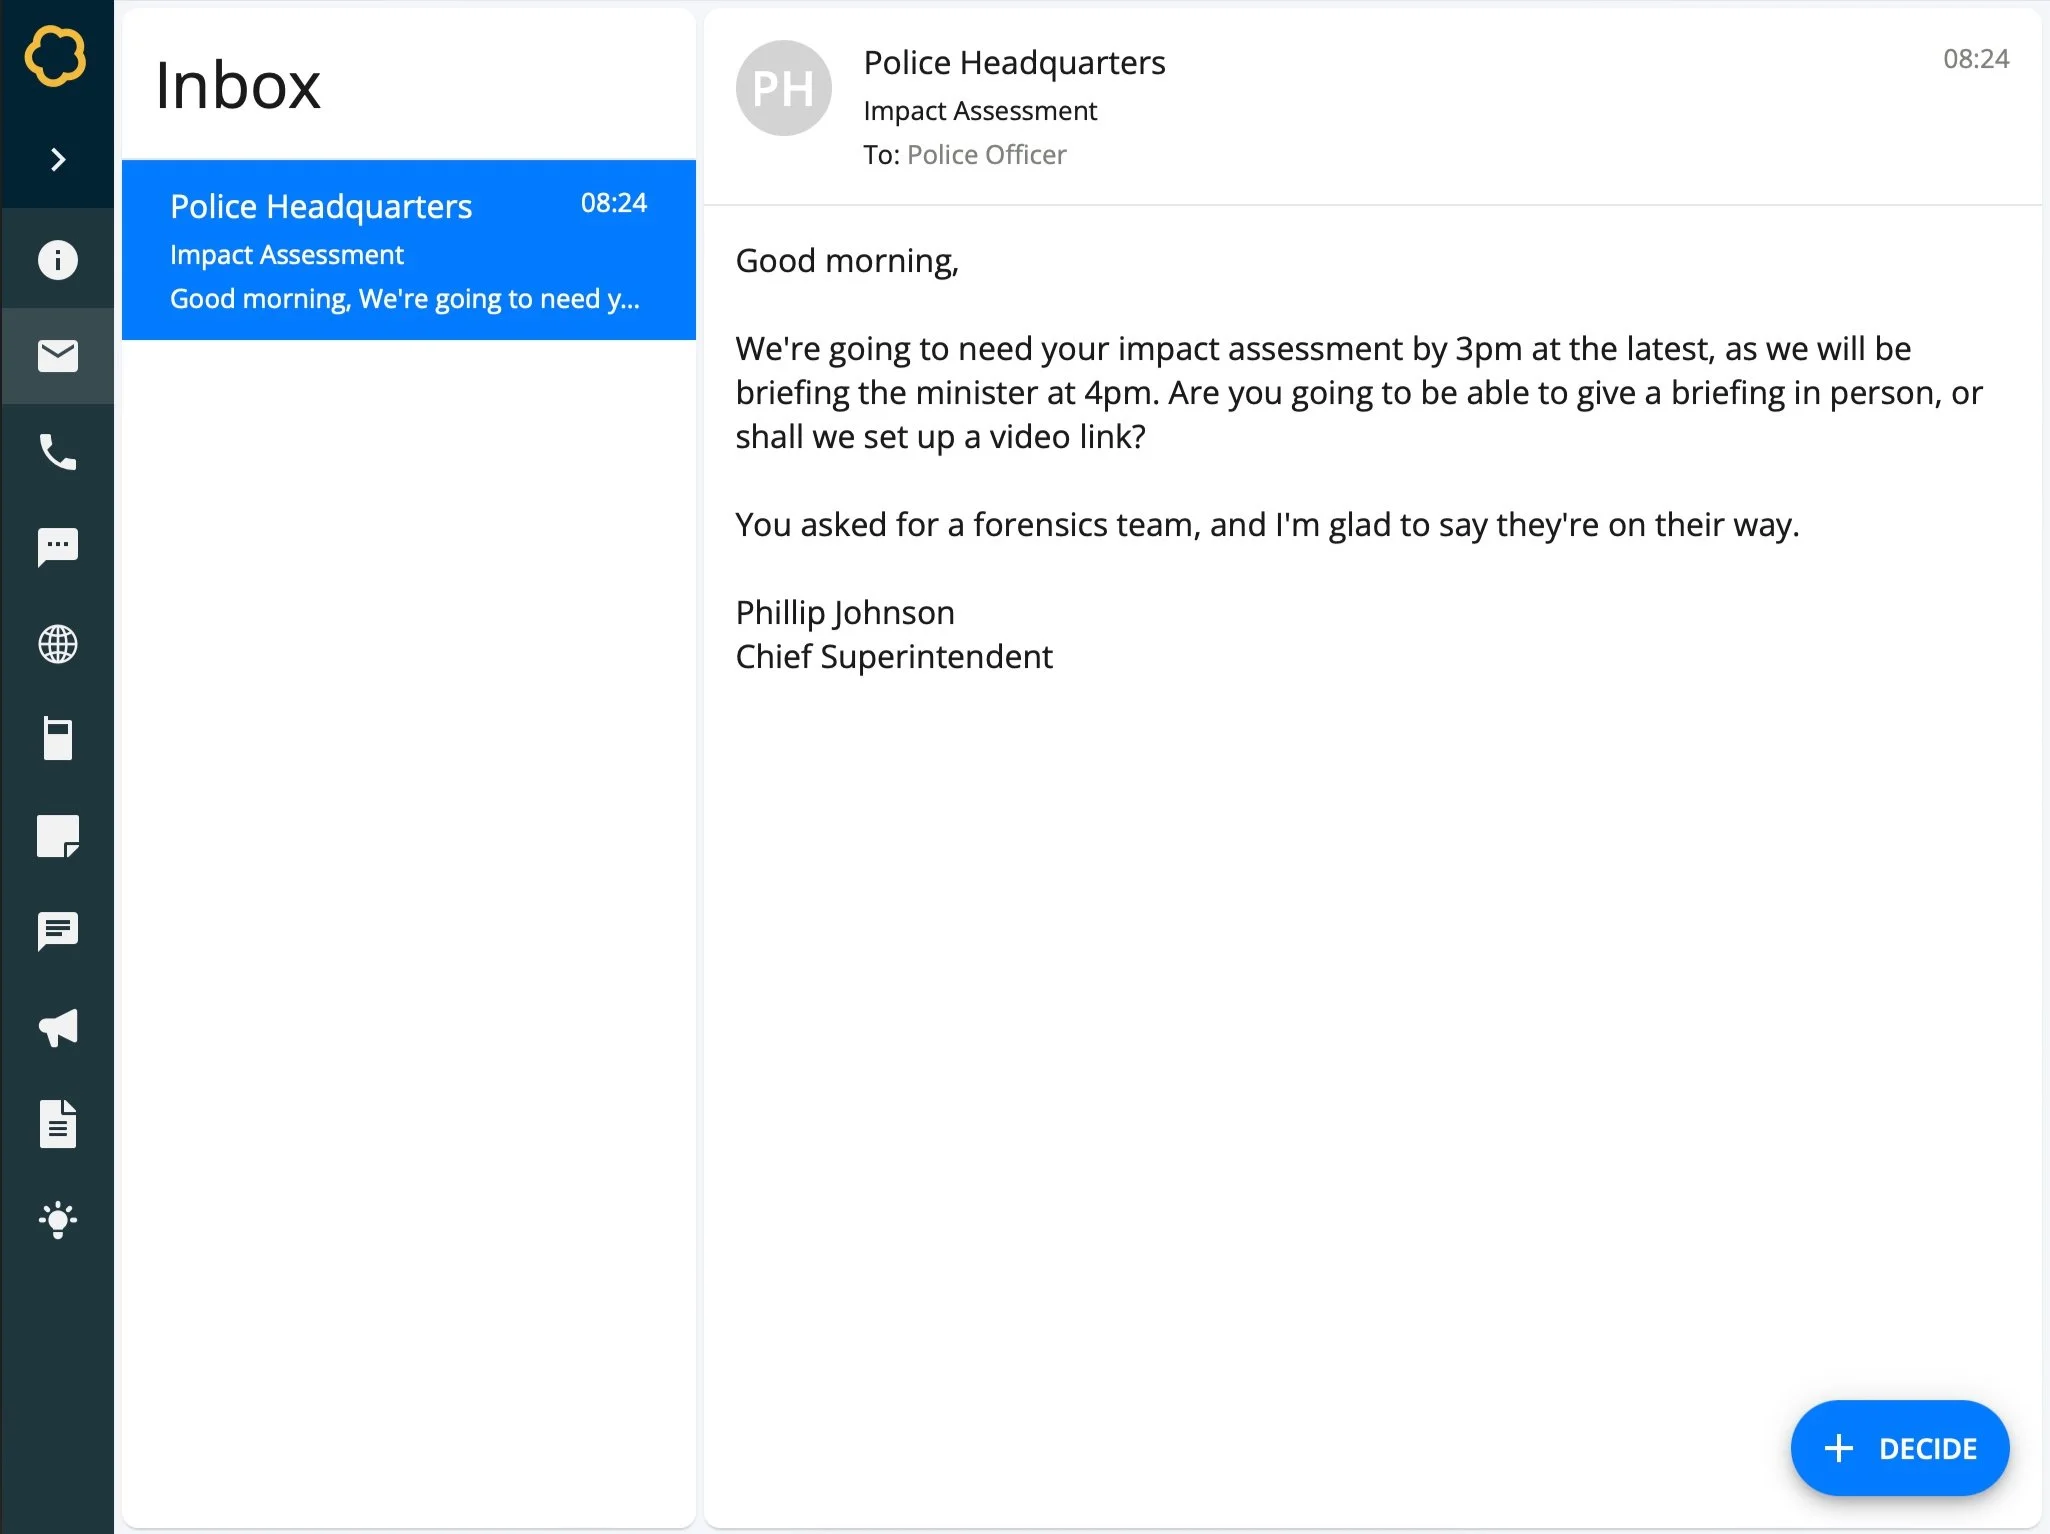The image size is (2050, 1534).
Task: Click the Police Officer recipient name
Action: point(986,155)
